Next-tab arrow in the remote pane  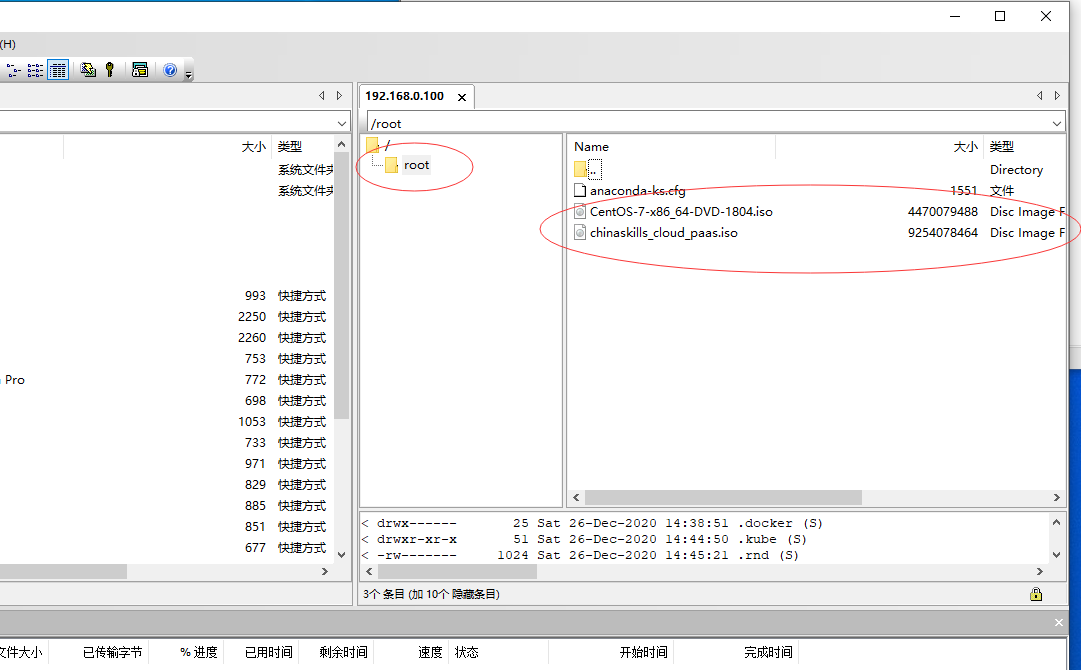pos(1057,96)
